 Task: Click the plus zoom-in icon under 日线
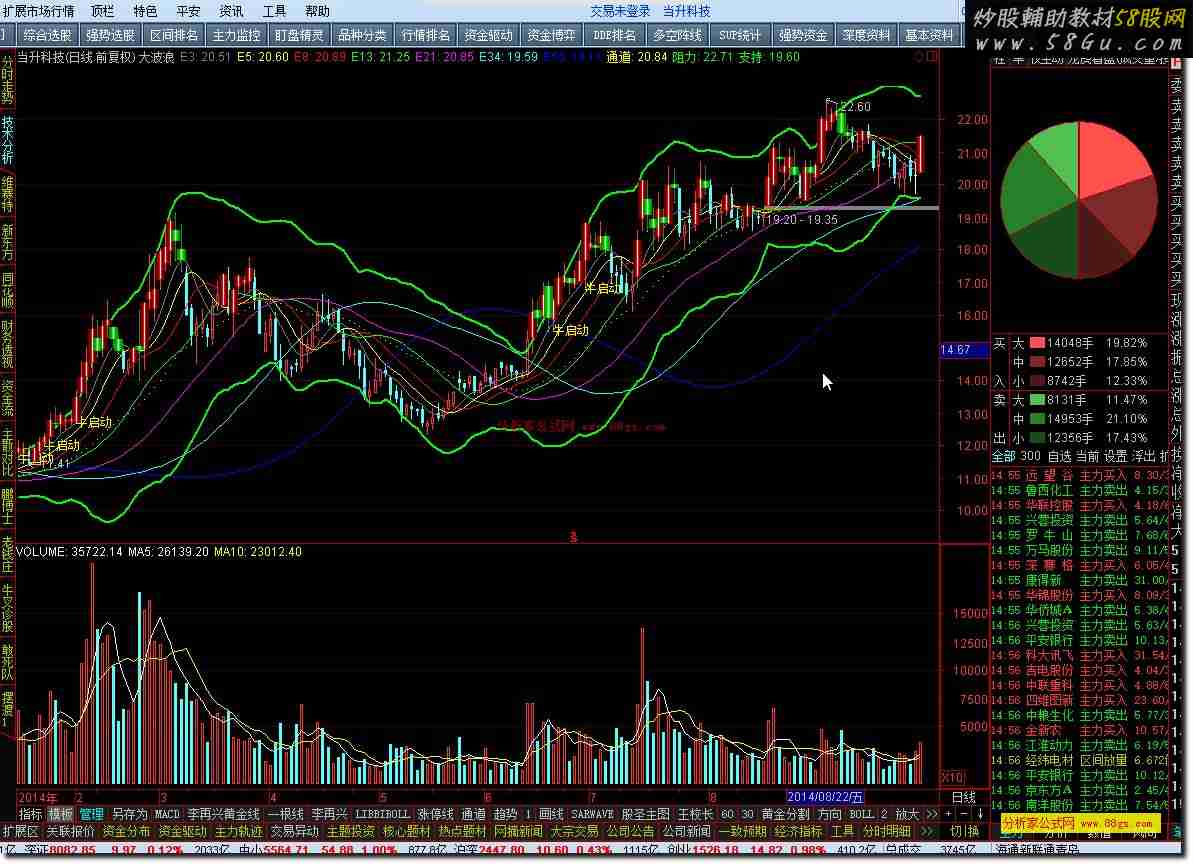947,814
